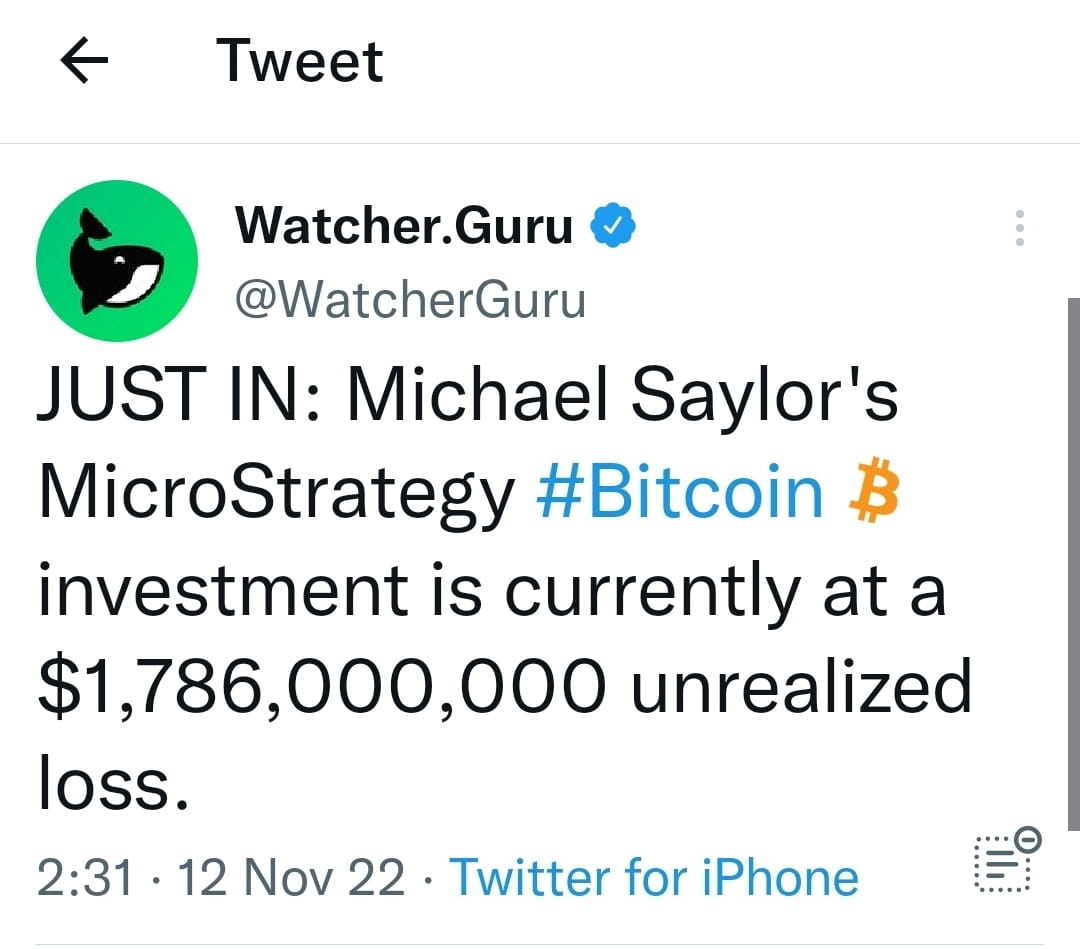Tap the back arrow to exit the tweet
Screen dimensions: 1080x949
tap(85, 60)
